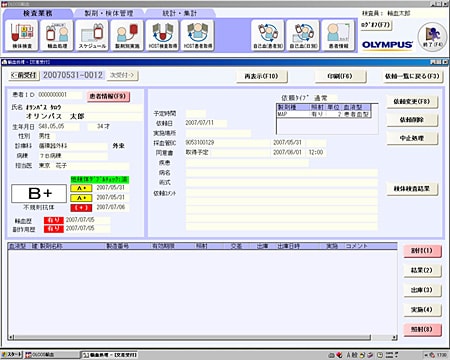Open the Windows スタート button
Viewport: 450px width, 360px height.
(x=12, y=355)
